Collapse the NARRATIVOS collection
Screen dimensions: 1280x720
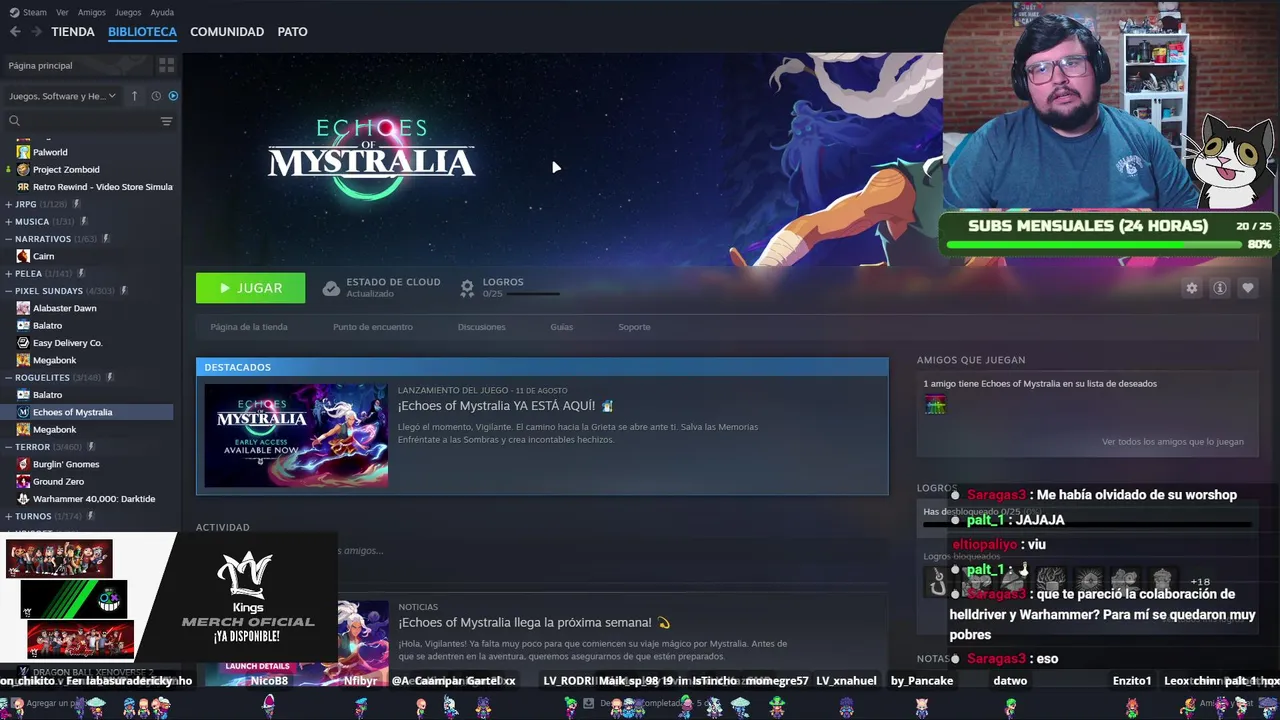tap(8, 239)
